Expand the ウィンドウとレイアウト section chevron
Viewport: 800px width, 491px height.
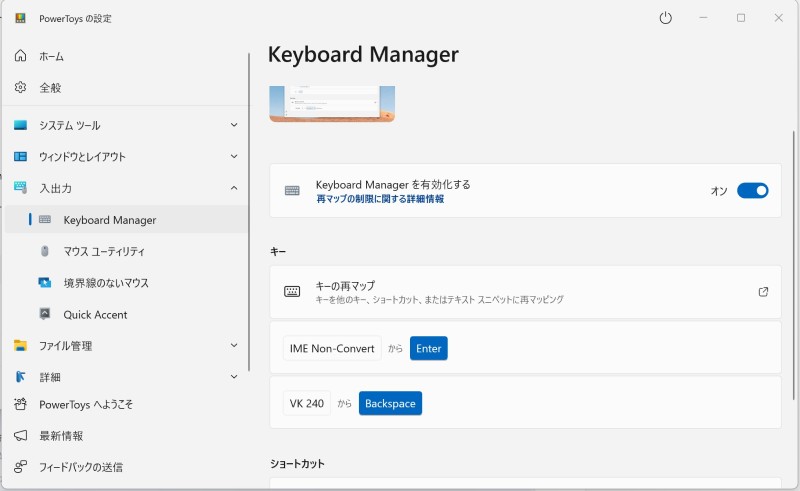tap(234, 156)
